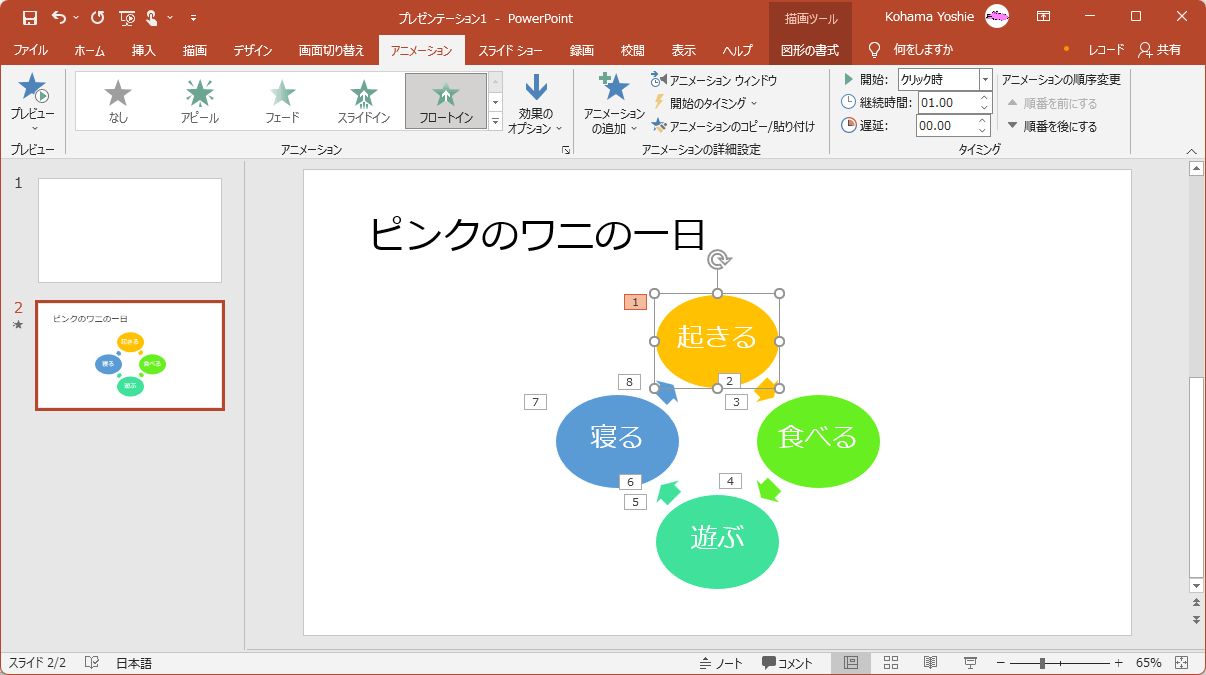Click Move Later (順番を後にする)
Screen dimensions: 1206x675
(x=1052, y=126)
